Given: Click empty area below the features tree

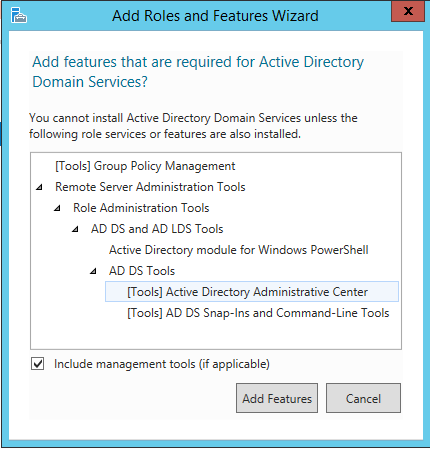Looking at the screenshot, I should (x=216, y=335).
